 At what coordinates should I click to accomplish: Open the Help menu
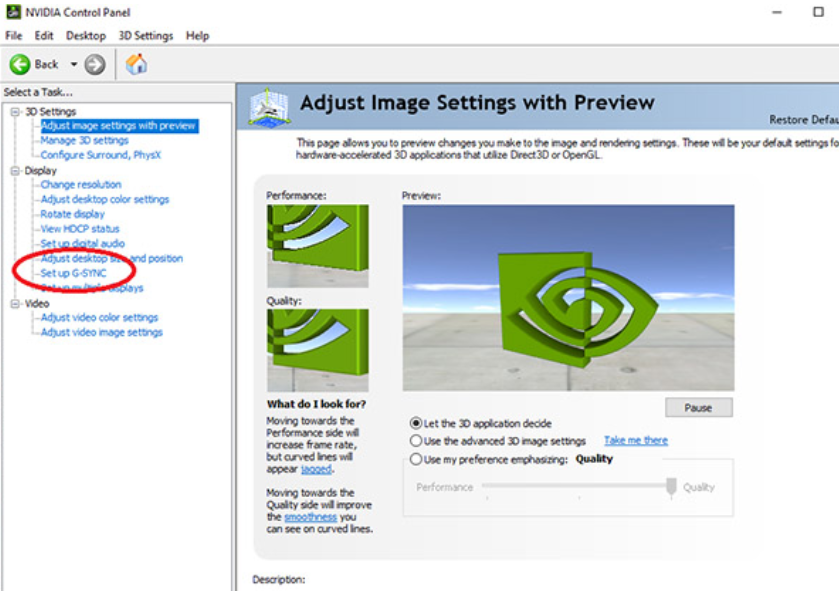(x=197, y=36)
